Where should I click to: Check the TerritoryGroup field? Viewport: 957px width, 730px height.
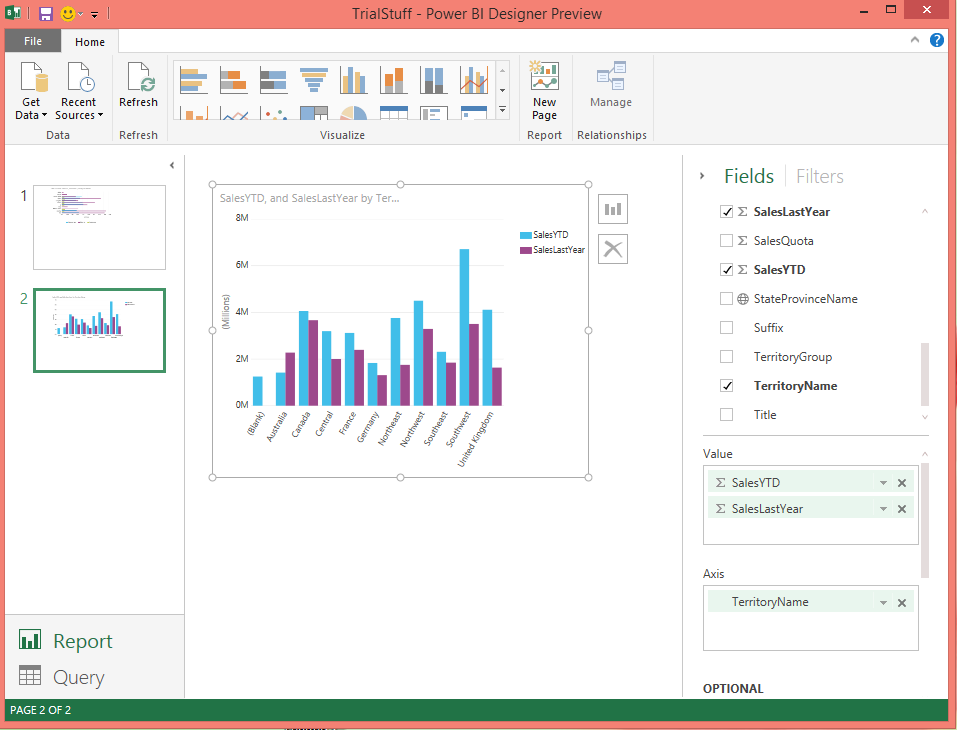tap(726, 356)
